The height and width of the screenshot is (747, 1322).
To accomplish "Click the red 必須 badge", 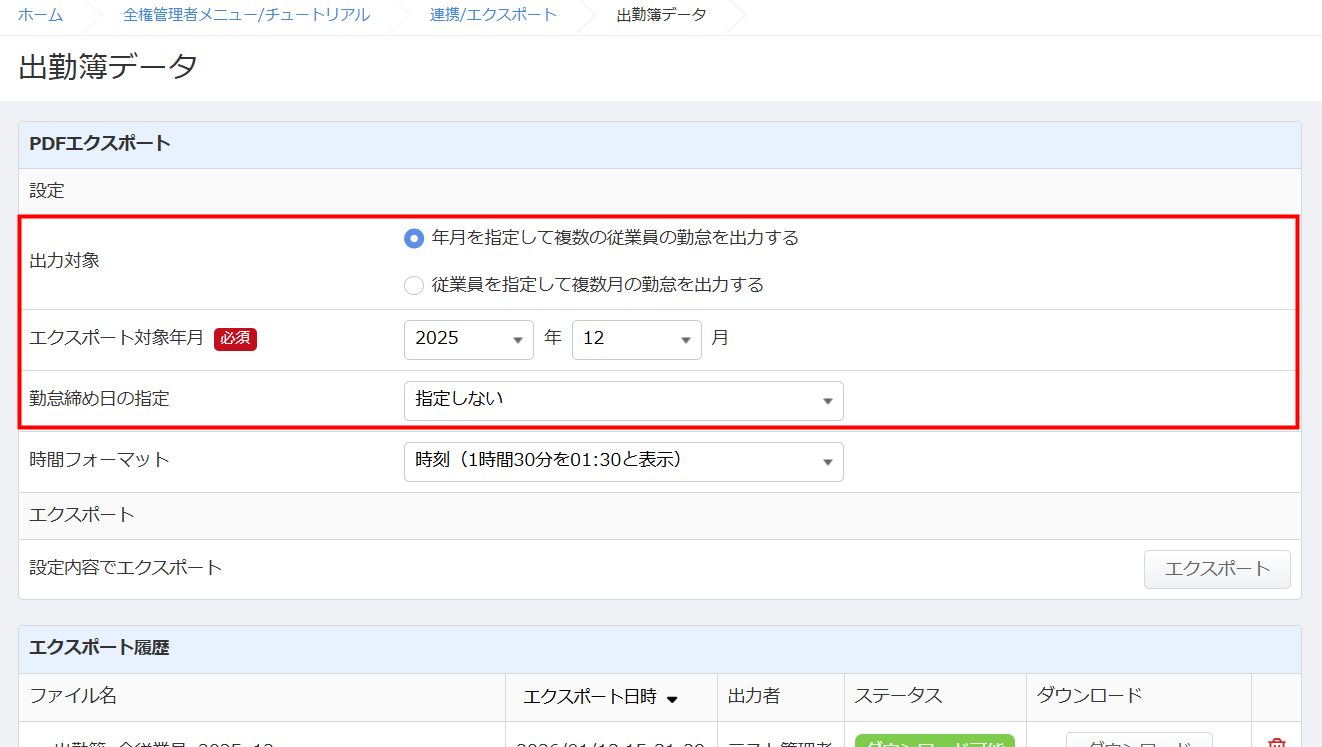I will [235, 339].
